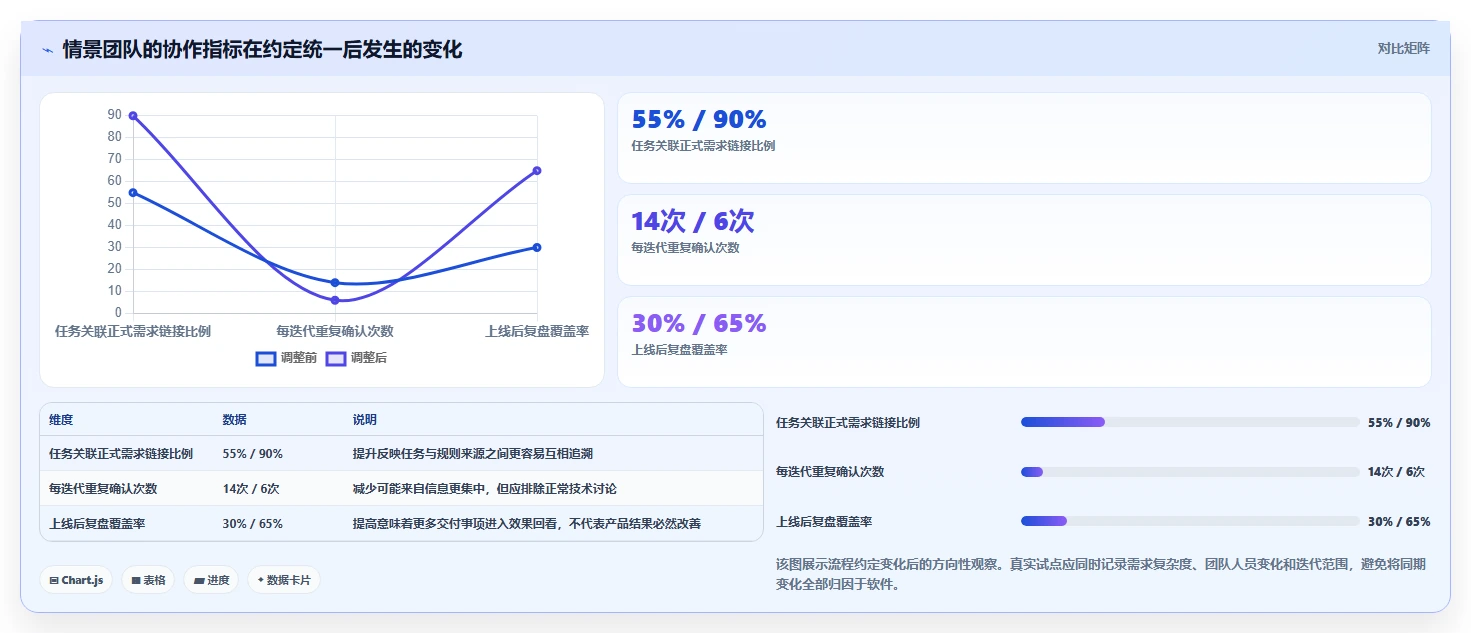Click the 说明 column header
Screen dimensions: 1471x633
(x=365, y=420)
